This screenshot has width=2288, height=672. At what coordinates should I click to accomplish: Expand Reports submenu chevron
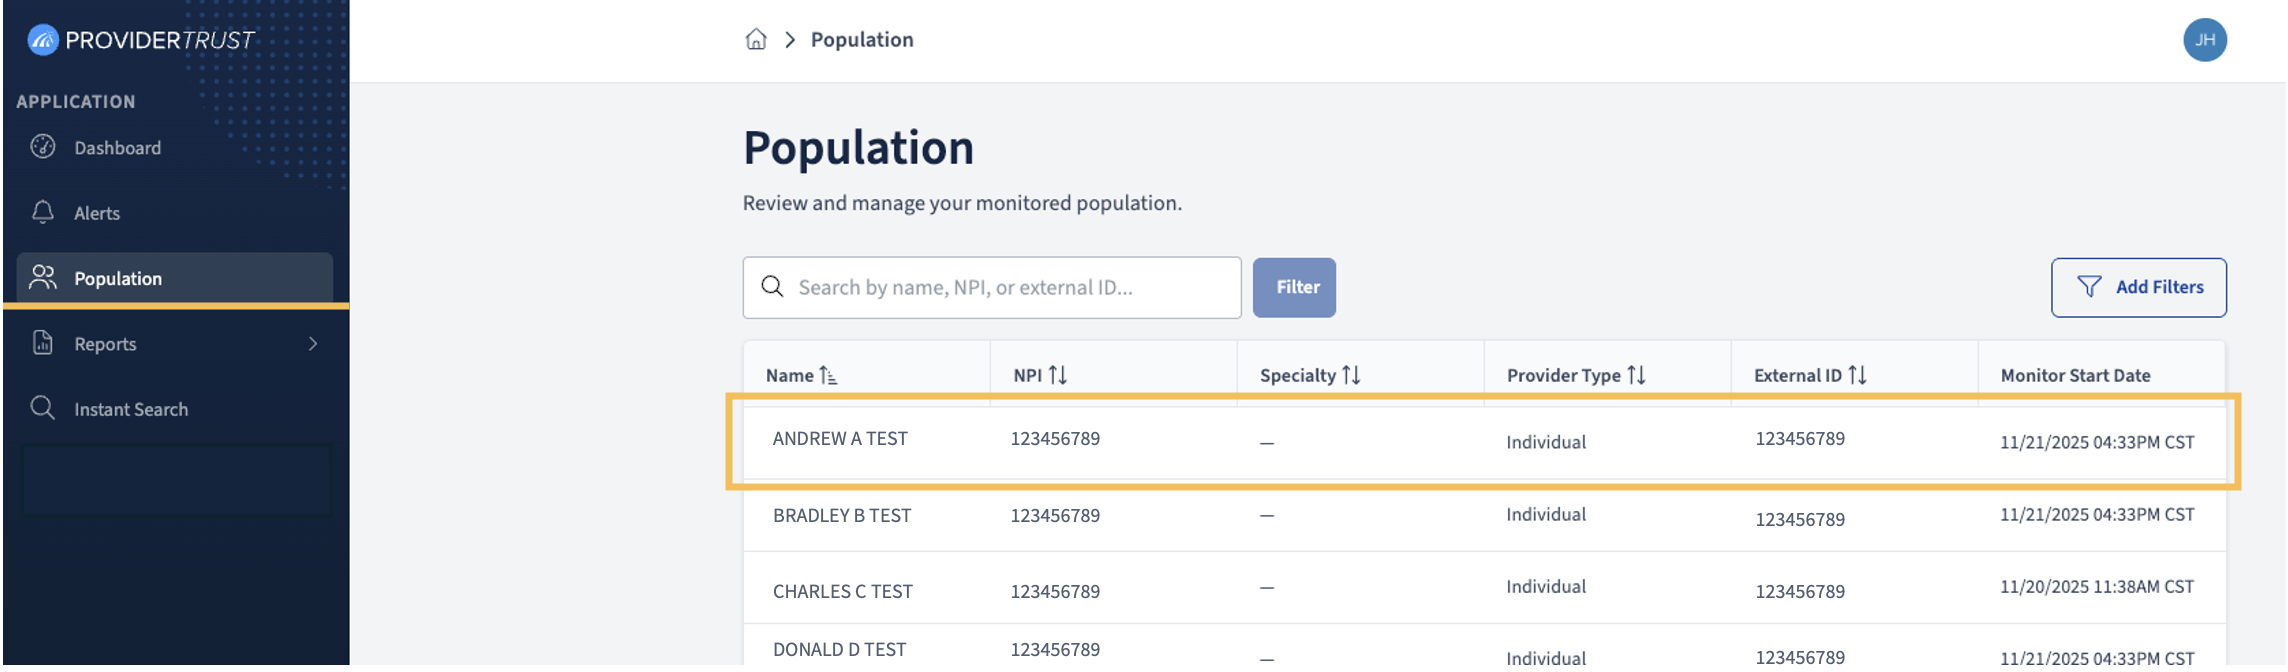[x=313, y=344]
